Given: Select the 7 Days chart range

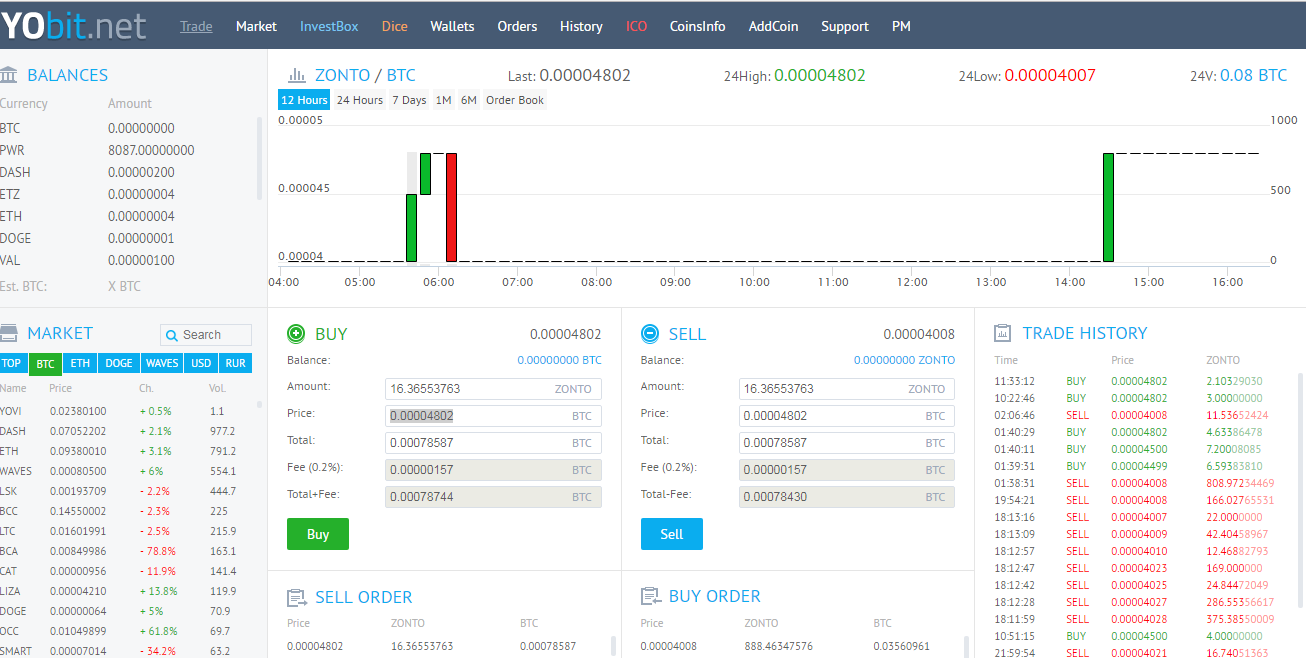Looking at the screenshot, I should click(x=409, y=100).
